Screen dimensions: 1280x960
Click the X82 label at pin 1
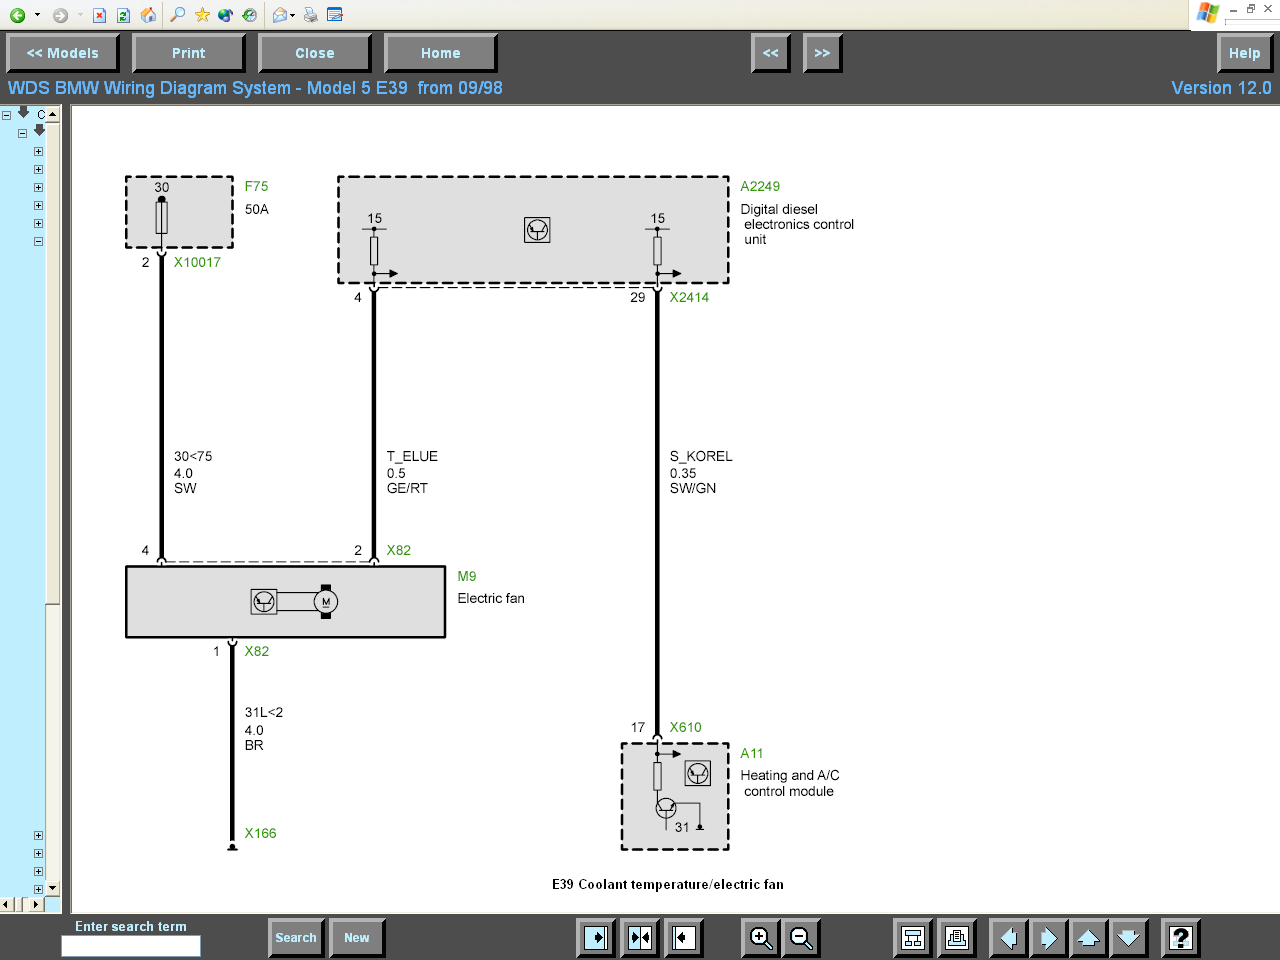coord(257,651)
